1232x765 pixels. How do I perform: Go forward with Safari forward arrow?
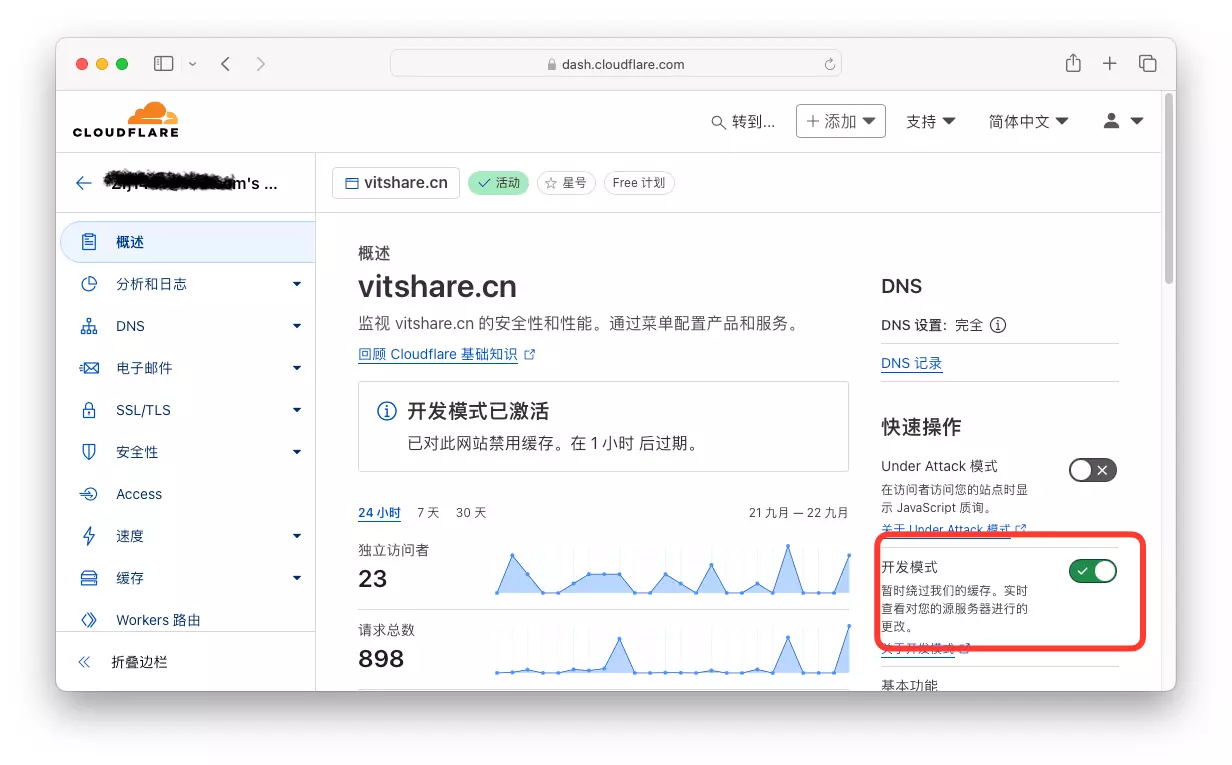(x=261, y=64)
